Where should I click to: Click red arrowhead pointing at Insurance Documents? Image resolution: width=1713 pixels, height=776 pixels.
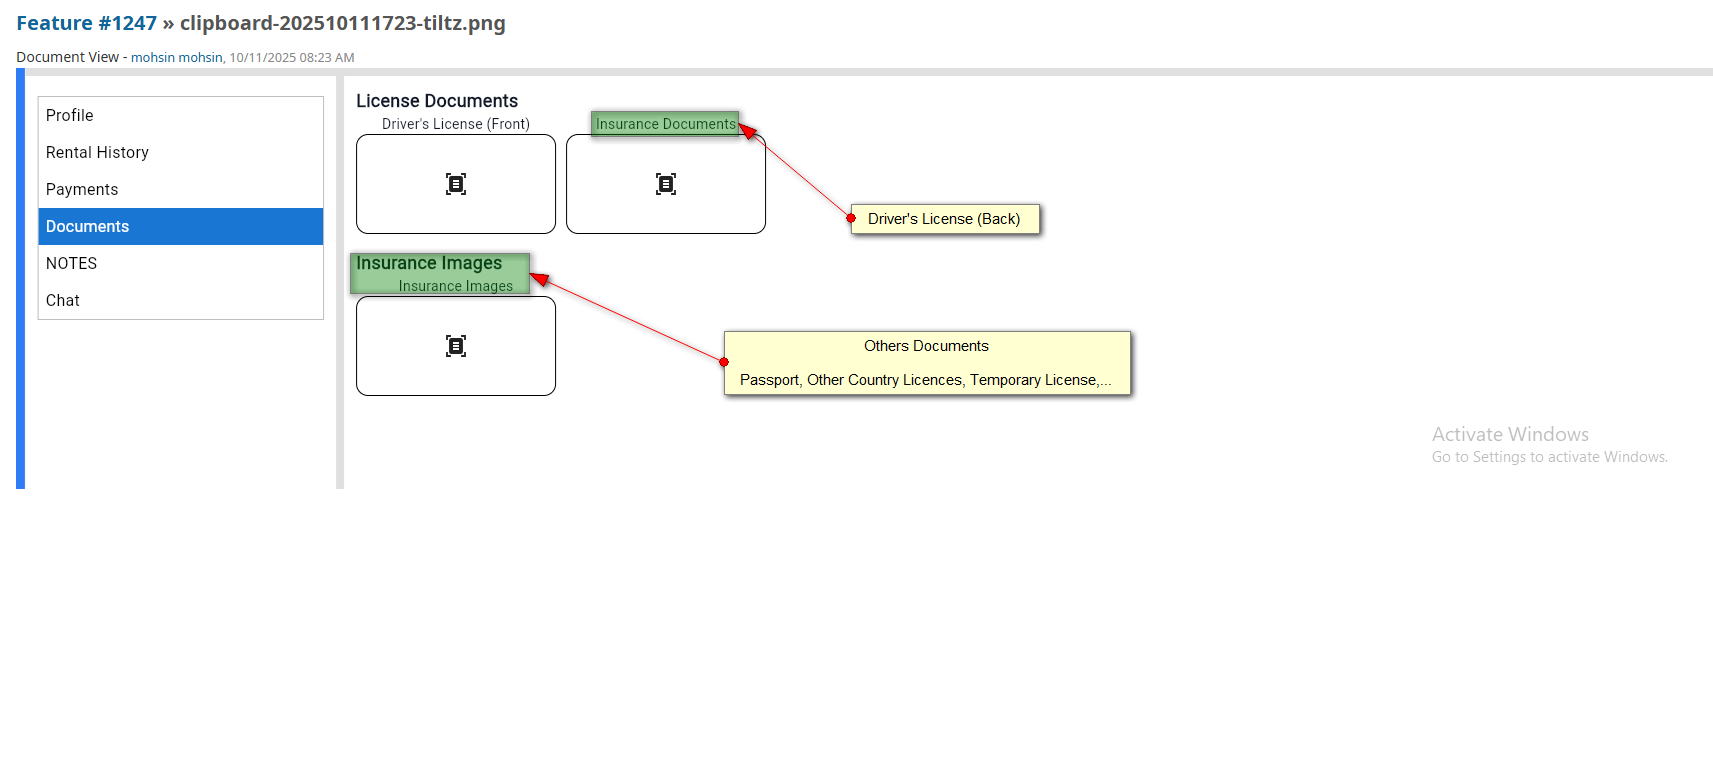tap(747, 130)
